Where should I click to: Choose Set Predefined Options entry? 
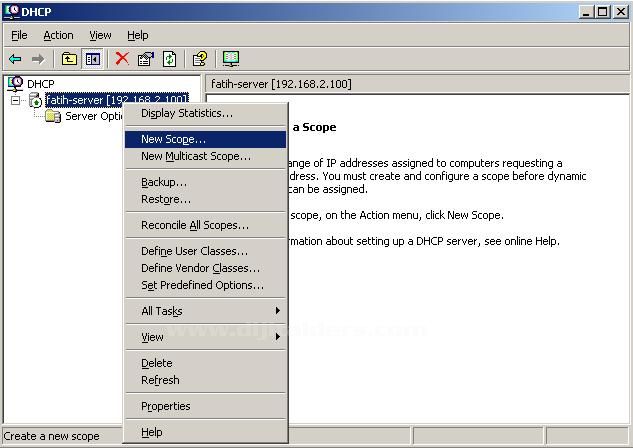click(202, 285)
